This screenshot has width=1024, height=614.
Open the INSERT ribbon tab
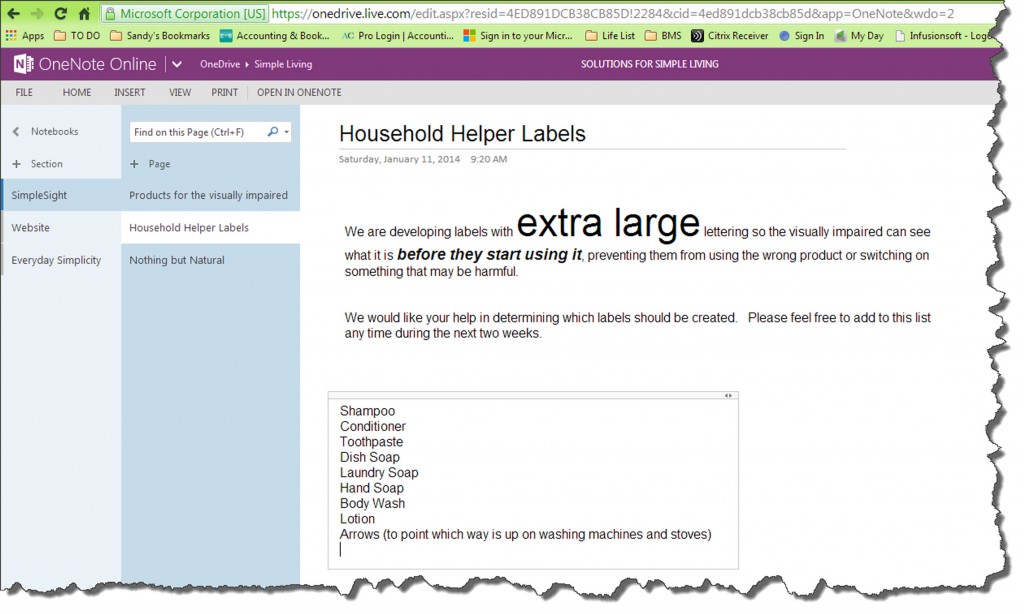130,92
